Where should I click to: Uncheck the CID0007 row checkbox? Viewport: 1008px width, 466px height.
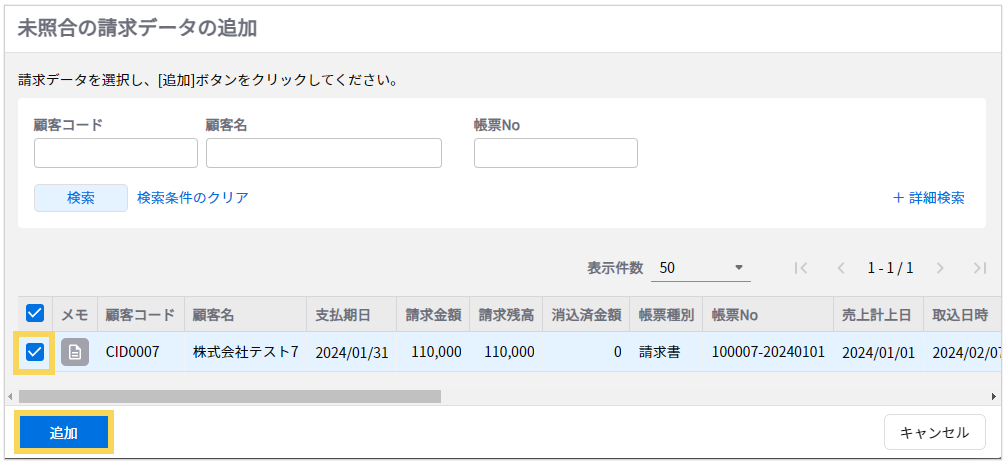click(35, 352)
